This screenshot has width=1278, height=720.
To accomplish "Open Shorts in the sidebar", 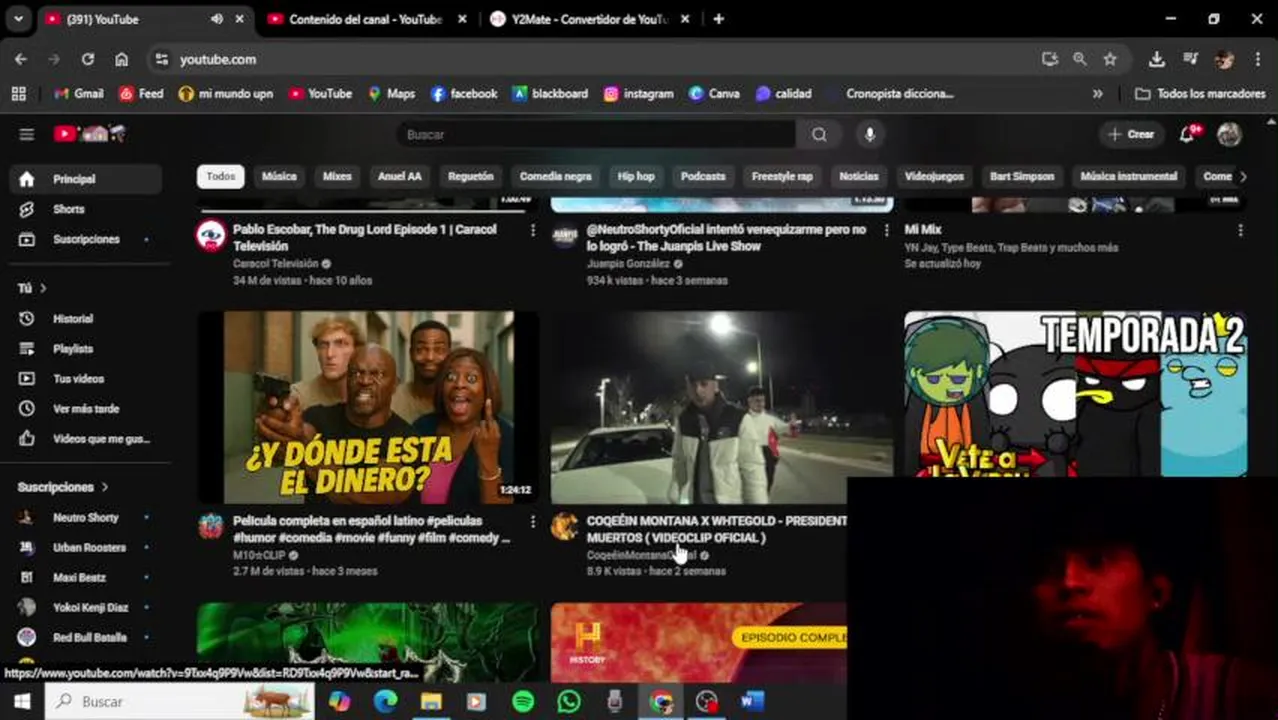I will coord(85,209).
